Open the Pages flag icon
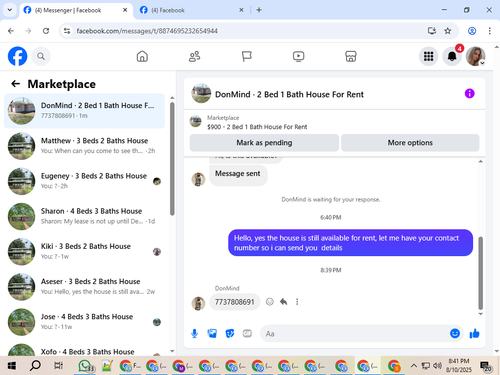 pyautogui.click(x=247, y=56)
